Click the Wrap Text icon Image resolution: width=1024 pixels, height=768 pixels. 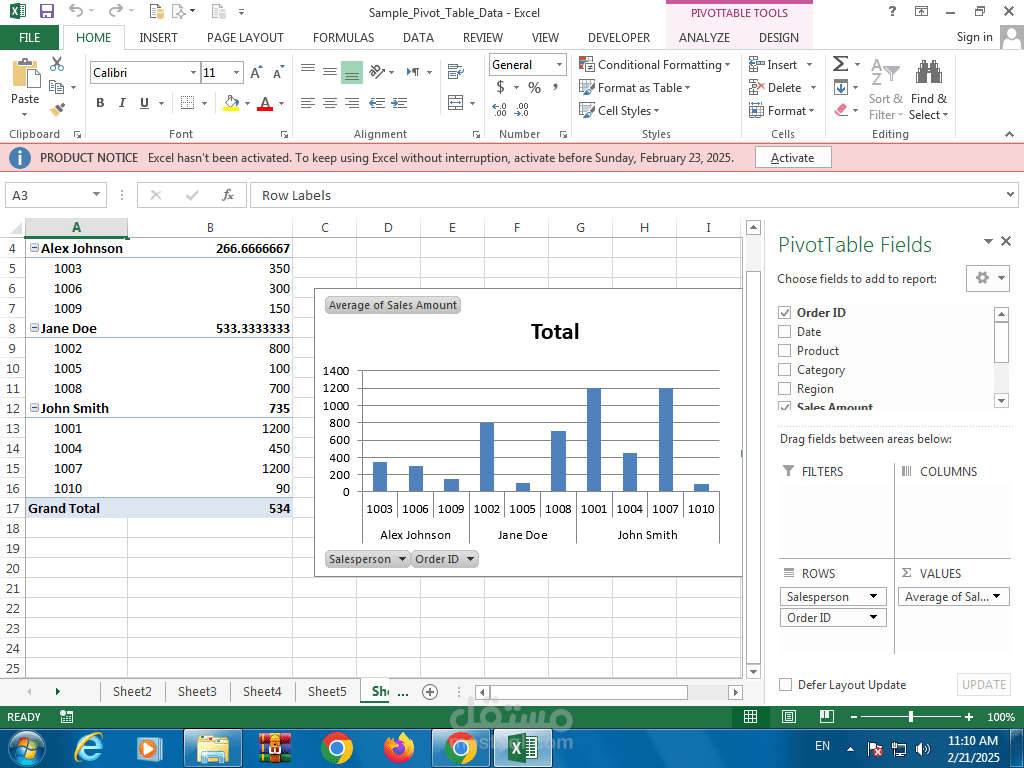pos(455,72)
